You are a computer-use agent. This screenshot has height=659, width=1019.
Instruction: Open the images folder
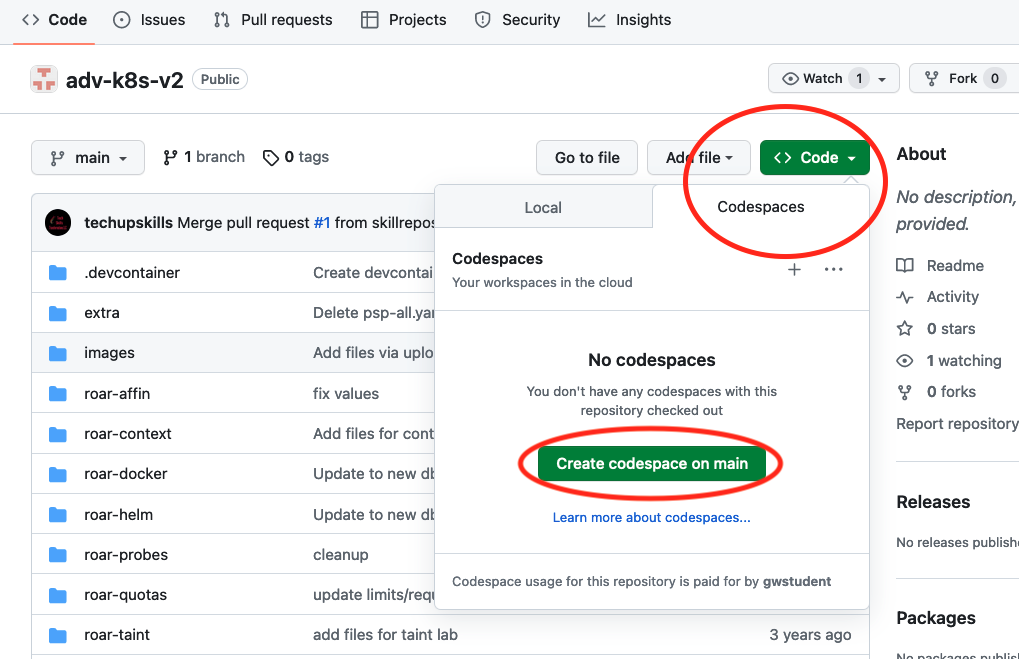coord(109,353)
